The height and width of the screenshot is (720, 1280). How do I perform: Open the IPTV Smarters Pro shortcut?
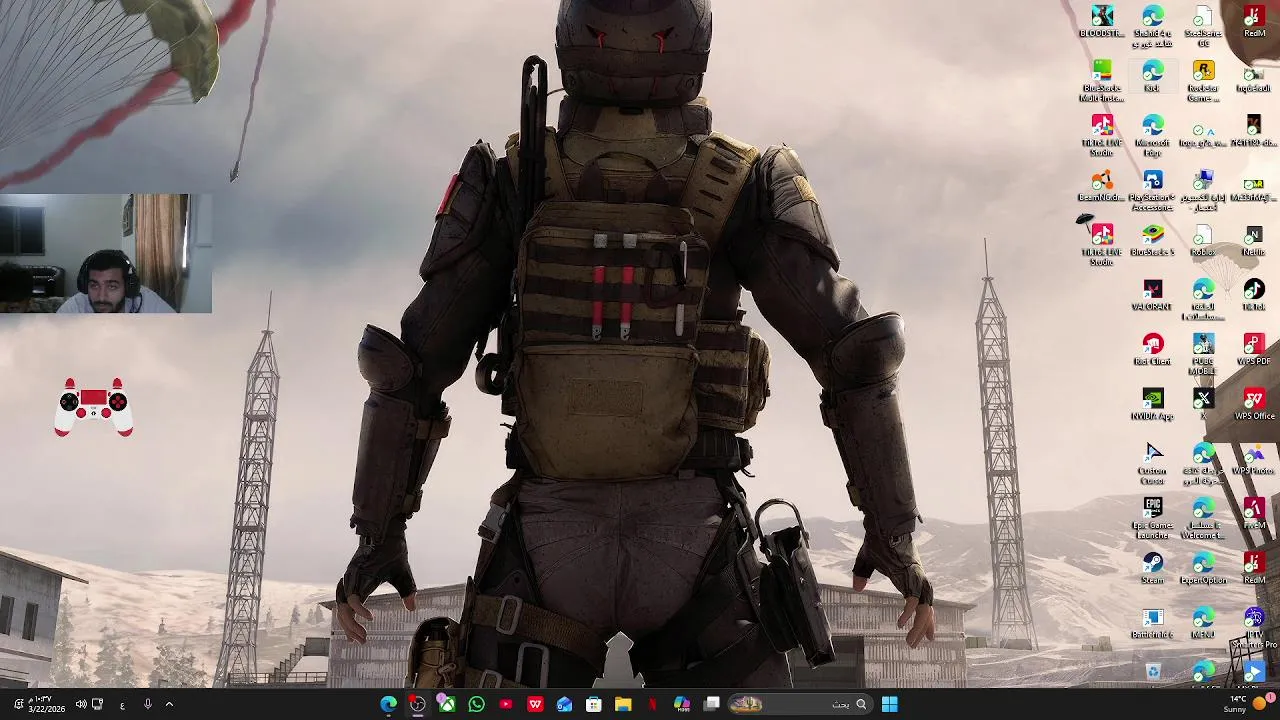1254,627
